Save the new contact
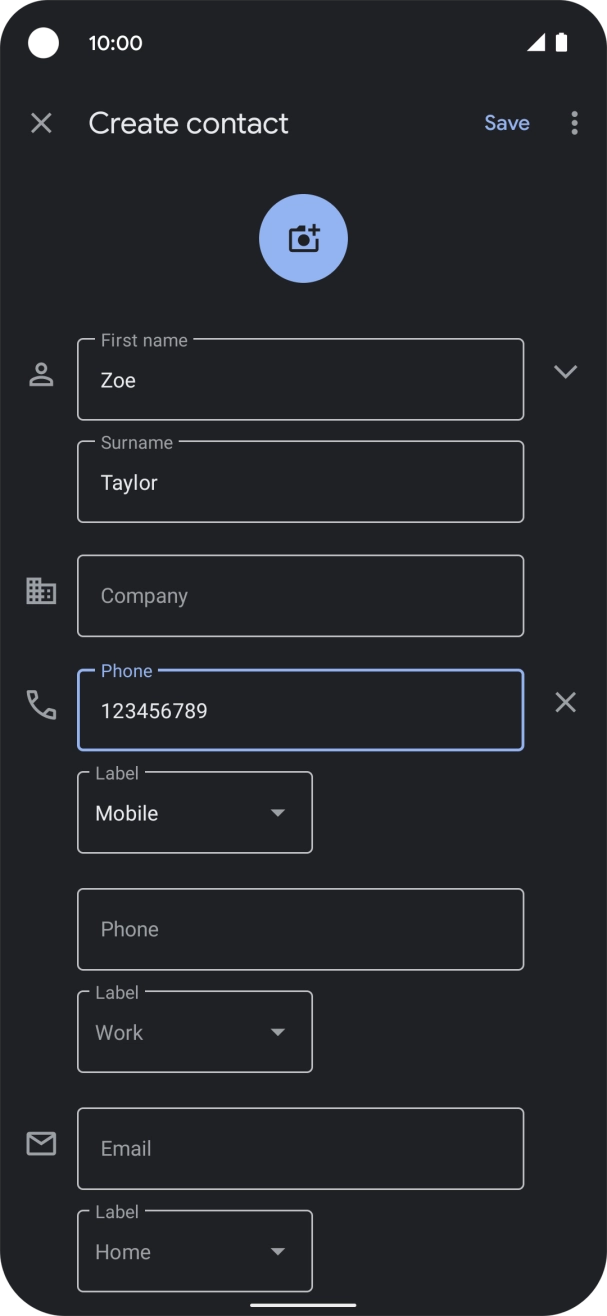The height and width of the screenshot is (1316, 607). (506, 123)
